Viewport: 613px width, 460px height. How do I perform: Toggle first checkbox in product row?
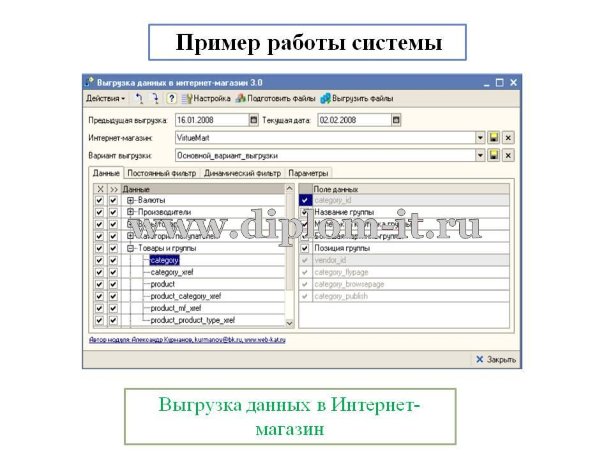click(99, 284)
